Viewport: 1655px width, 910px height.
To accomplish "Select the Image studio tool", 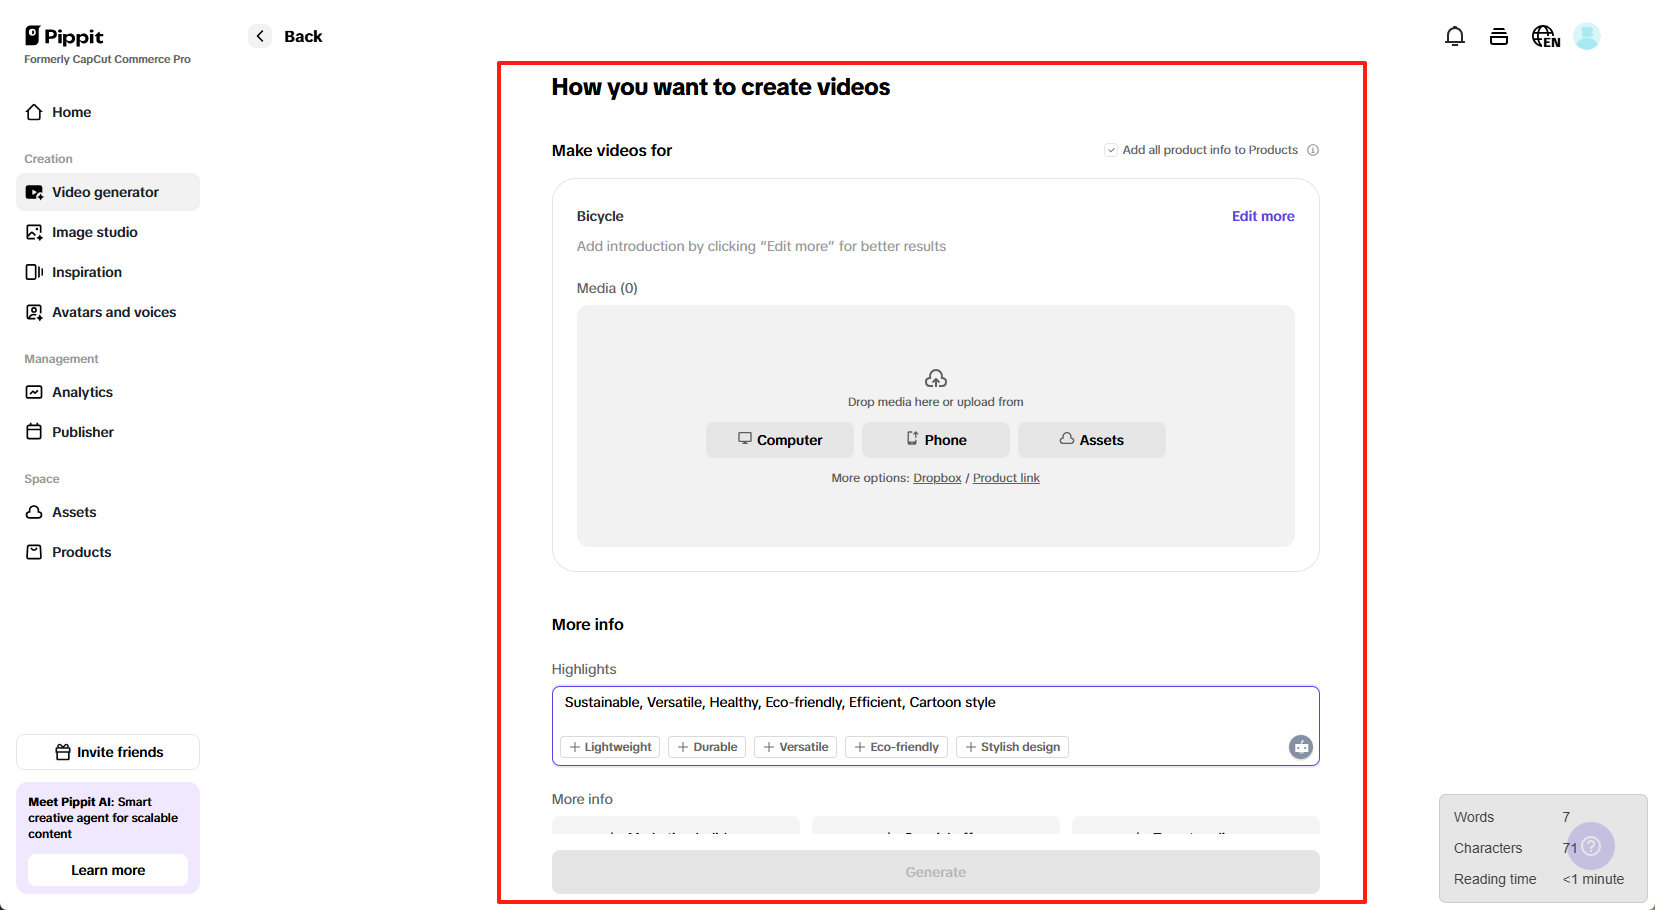I will (x=93, y=232).
